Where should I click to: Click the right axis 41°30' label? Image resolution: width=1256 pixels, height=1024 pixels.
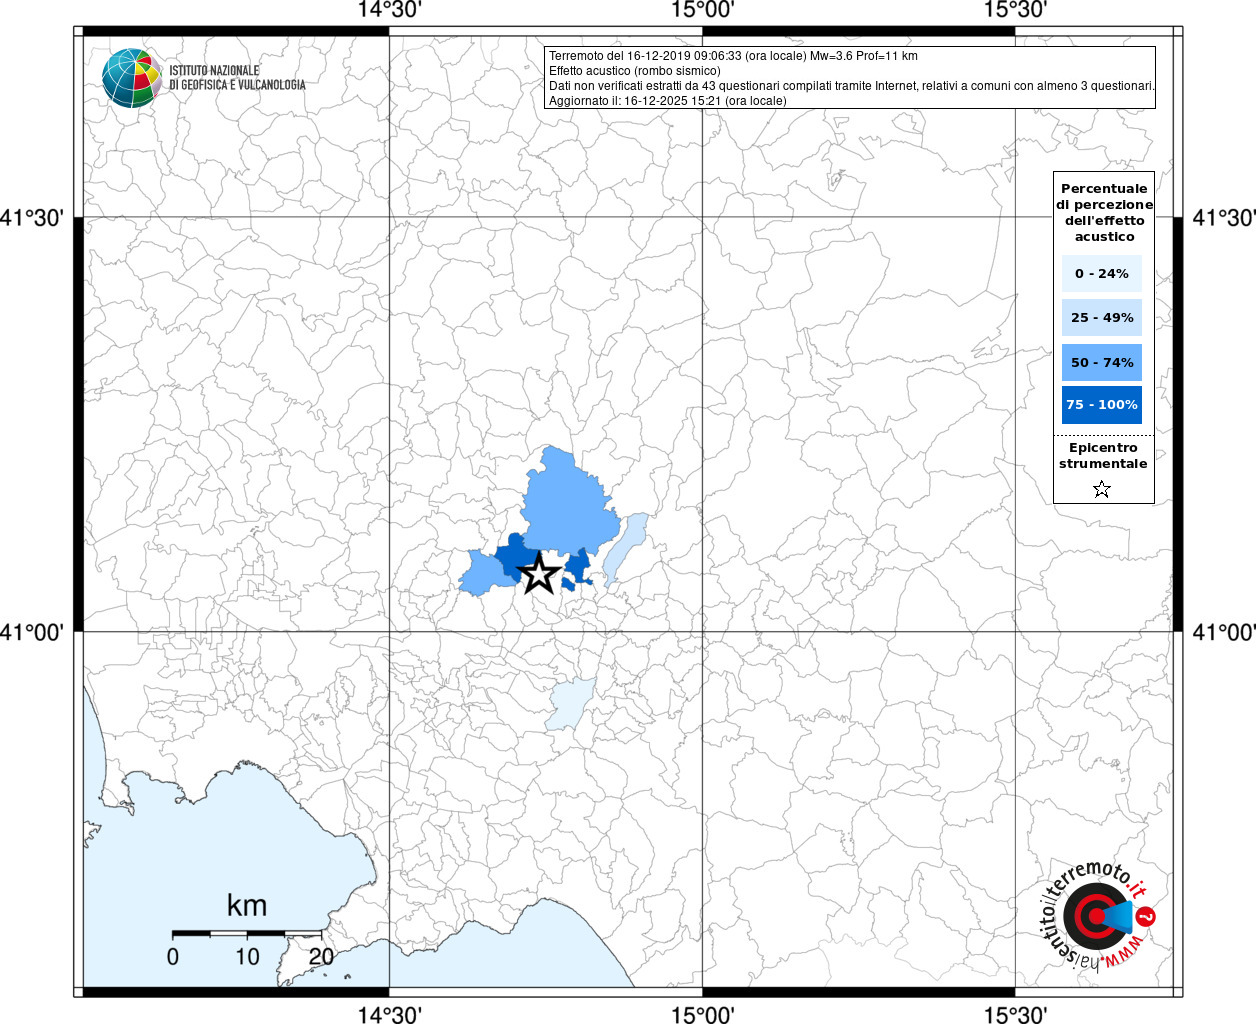1224,217
